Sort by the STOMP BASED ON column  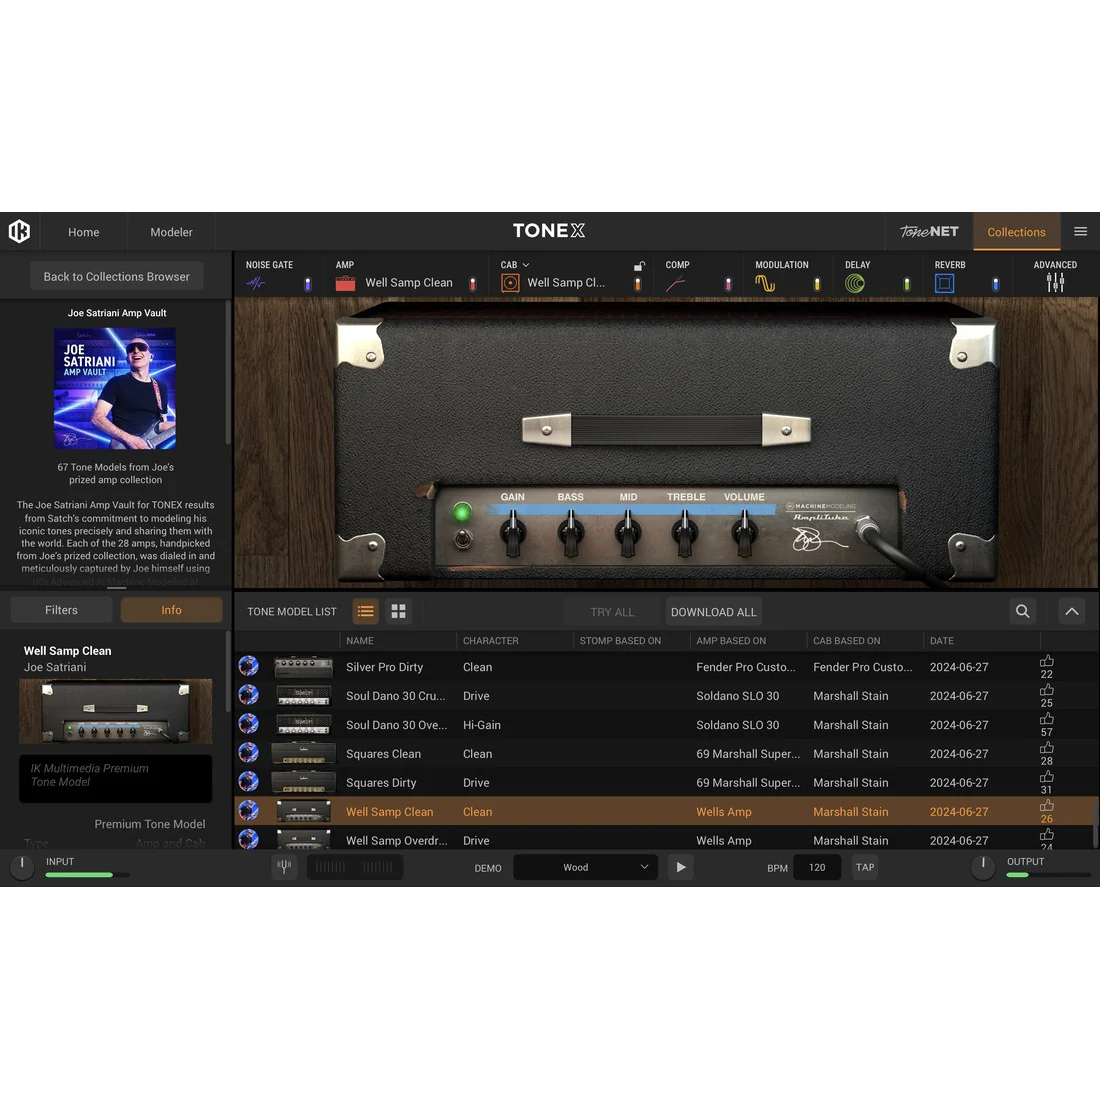click(x=620, y=640)
